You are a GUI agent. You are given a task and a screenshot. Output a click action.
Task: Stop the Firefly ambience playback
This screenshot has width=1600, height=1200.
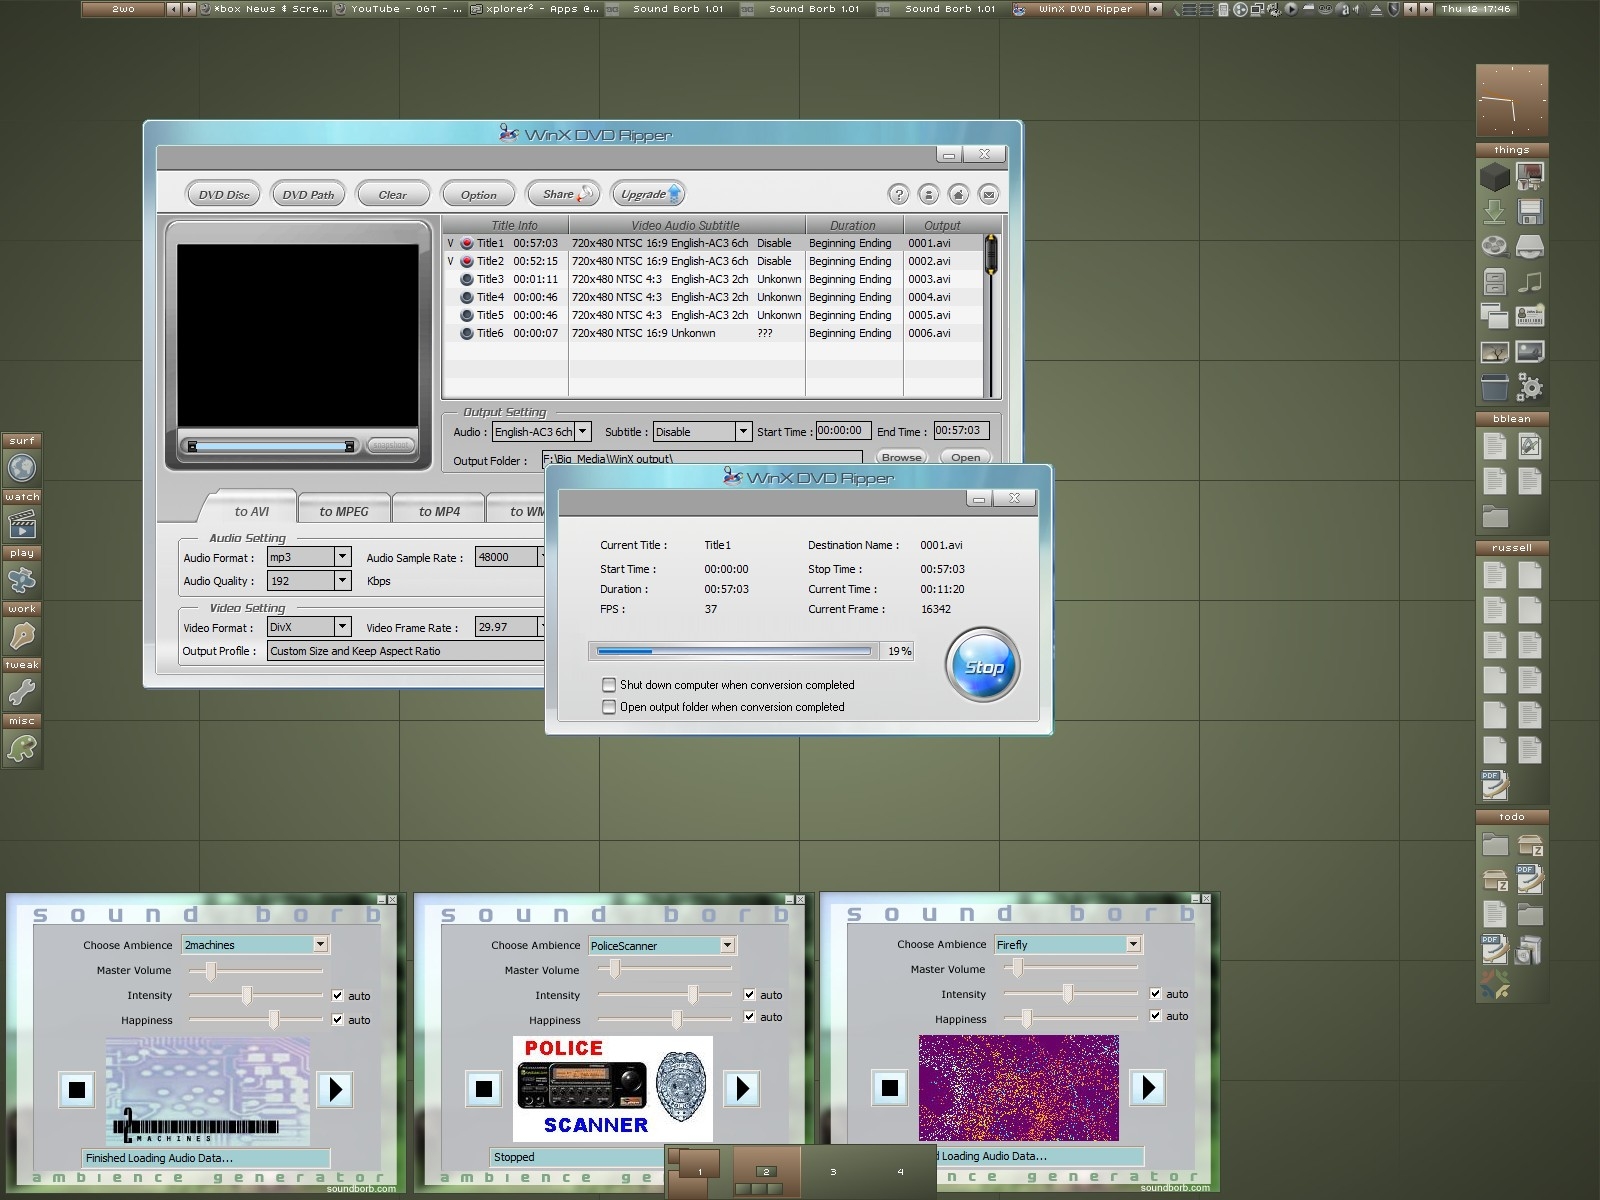pyautogui.click(x=890, y=1088)
